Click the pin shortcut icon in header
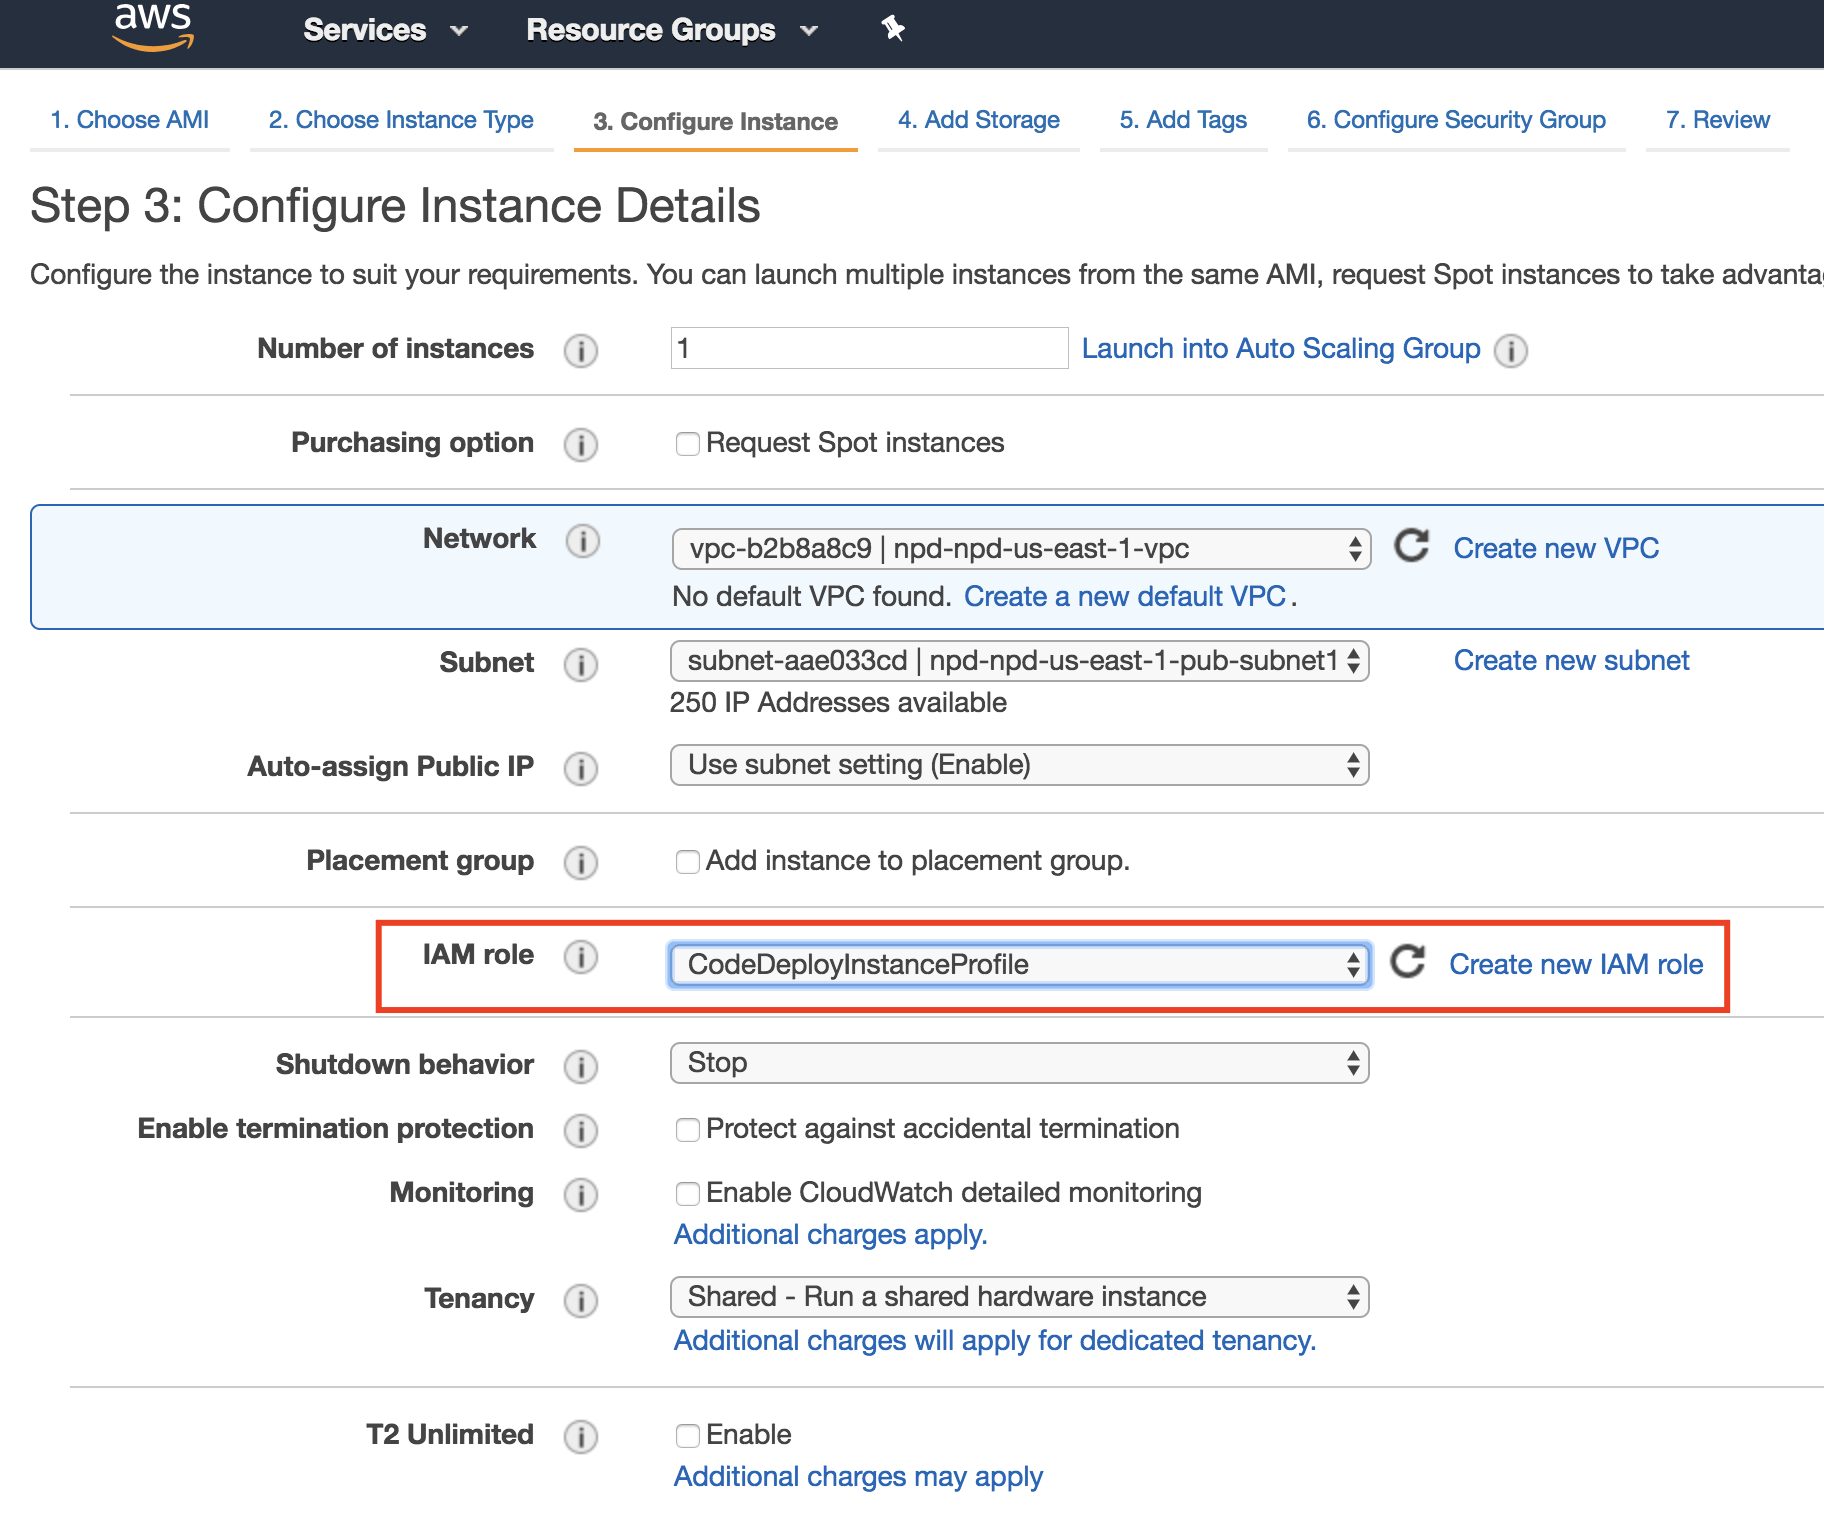 pyautogui.click(x=893, y=29)
